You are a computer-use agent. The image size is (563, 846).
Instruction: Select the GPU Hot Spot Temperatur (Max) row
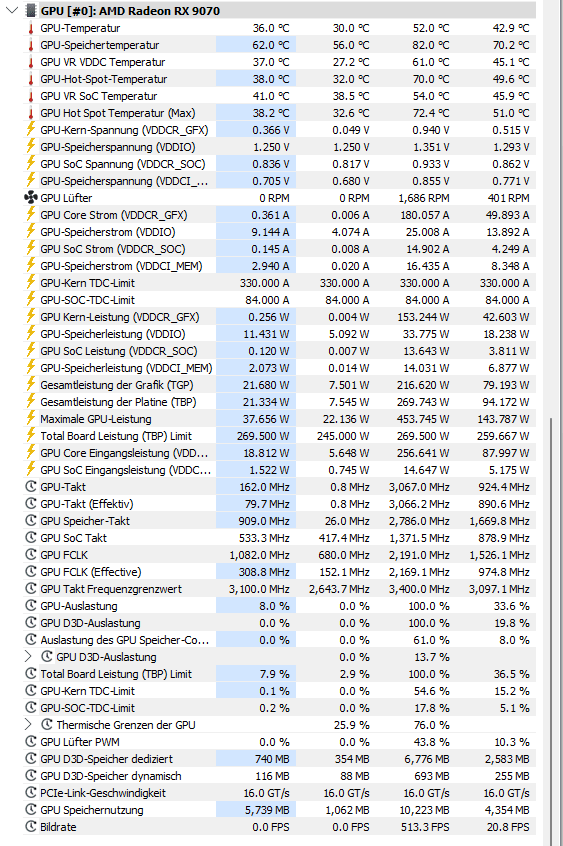coord(280,113)
